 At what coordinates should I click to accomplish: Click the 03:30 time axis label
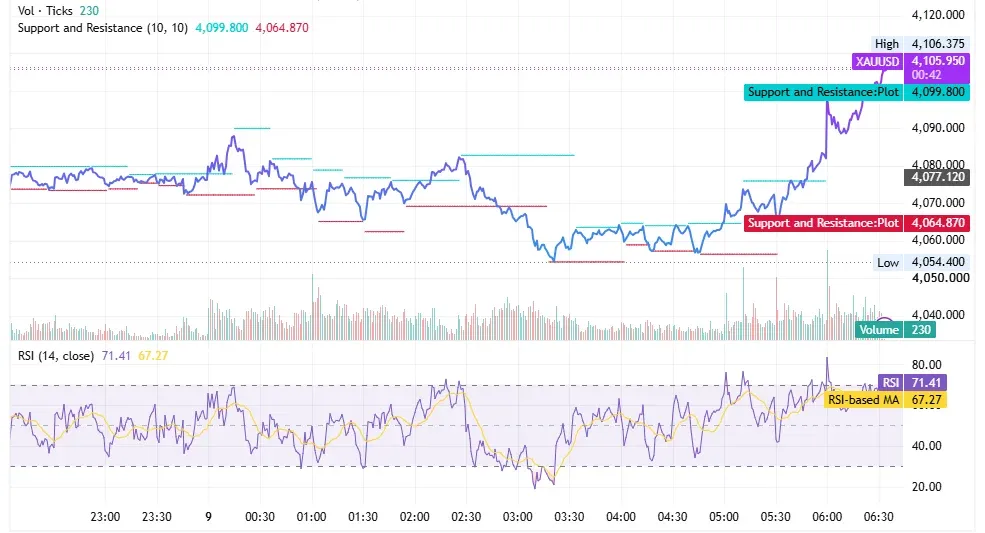[569, 517]
